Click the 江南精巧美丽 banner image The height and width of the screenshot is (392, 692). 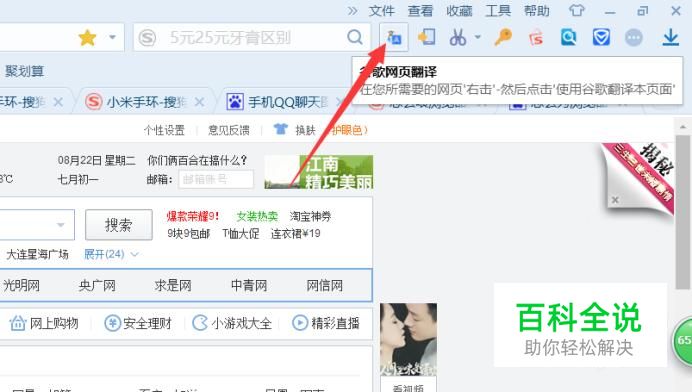click(x=319, y=172)
